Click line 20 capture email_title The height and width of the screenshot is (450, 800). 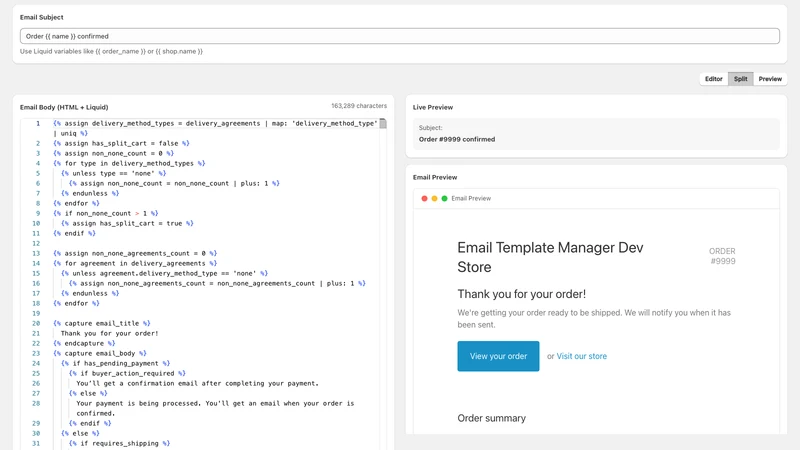point(102,323)
